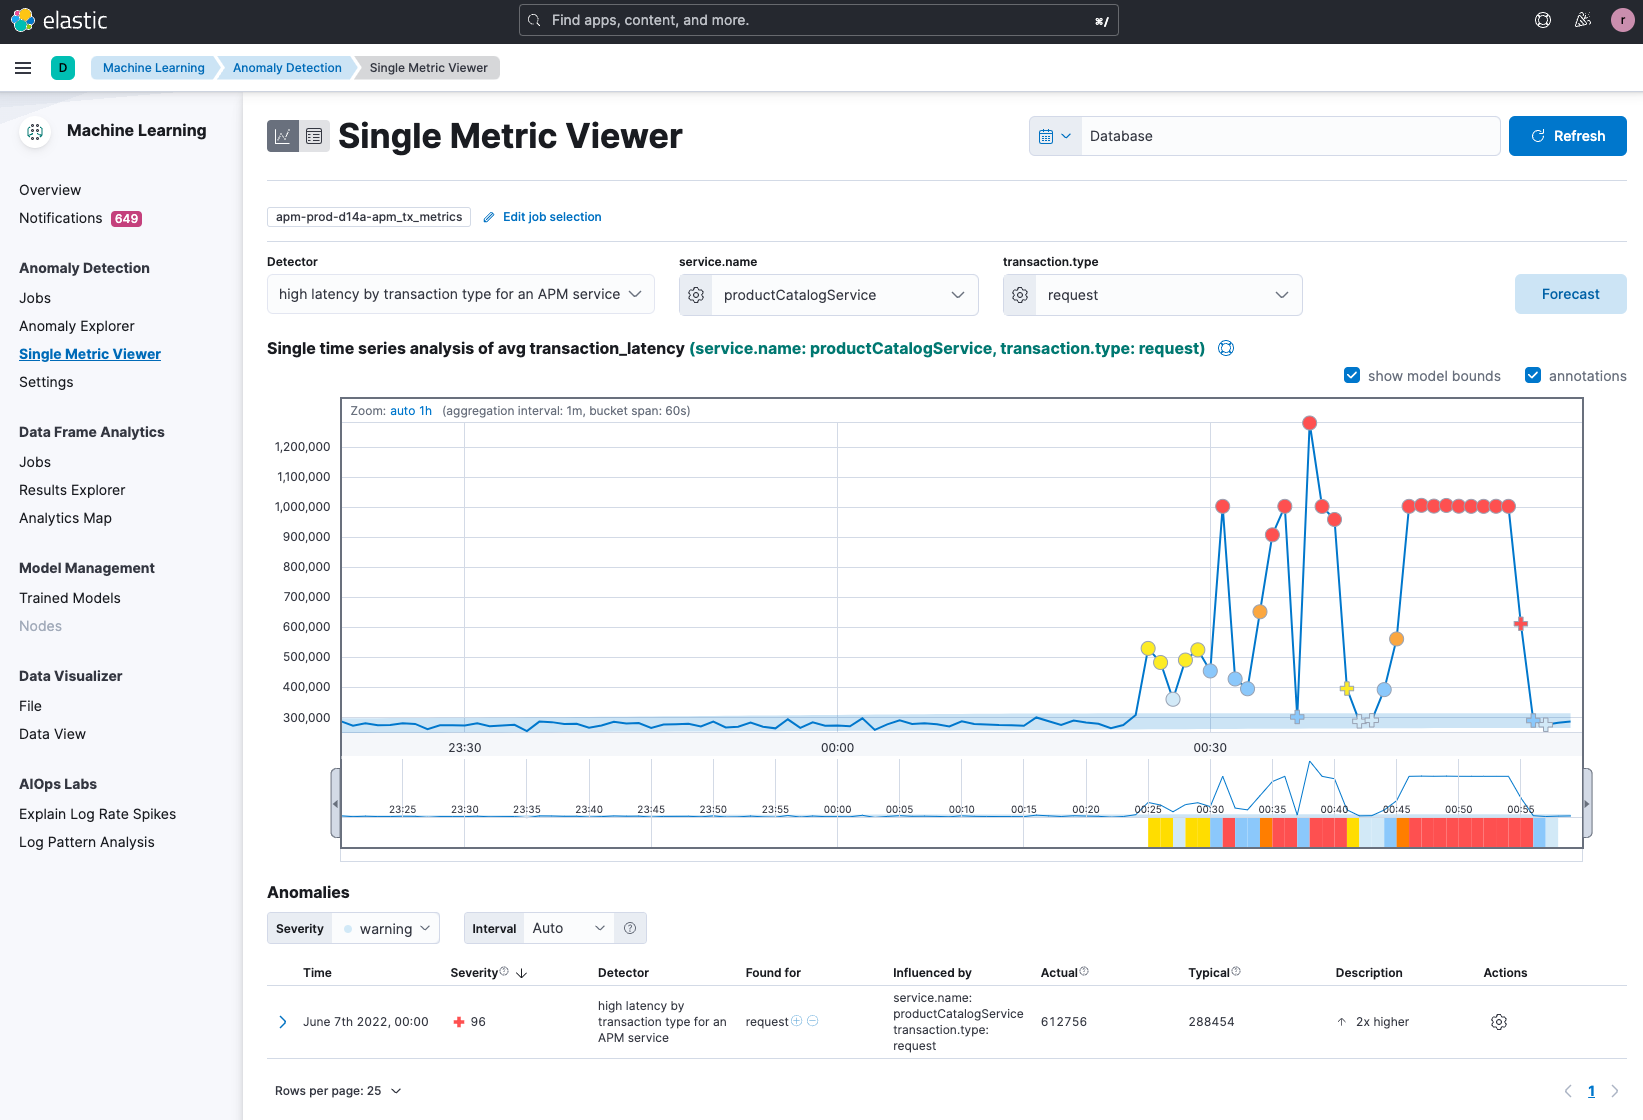Open the help menu icon in header

tap(1543, 20)
